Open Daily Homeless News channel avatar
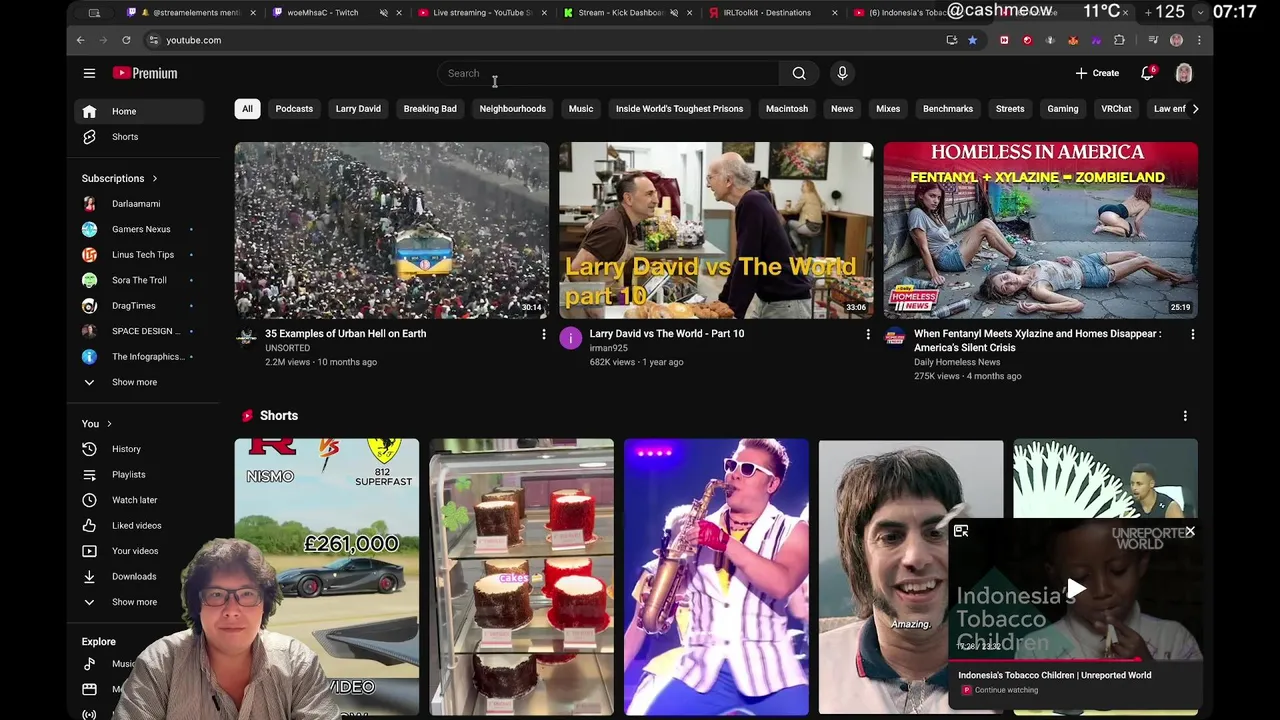1280x720 pixels. point(895,338)
